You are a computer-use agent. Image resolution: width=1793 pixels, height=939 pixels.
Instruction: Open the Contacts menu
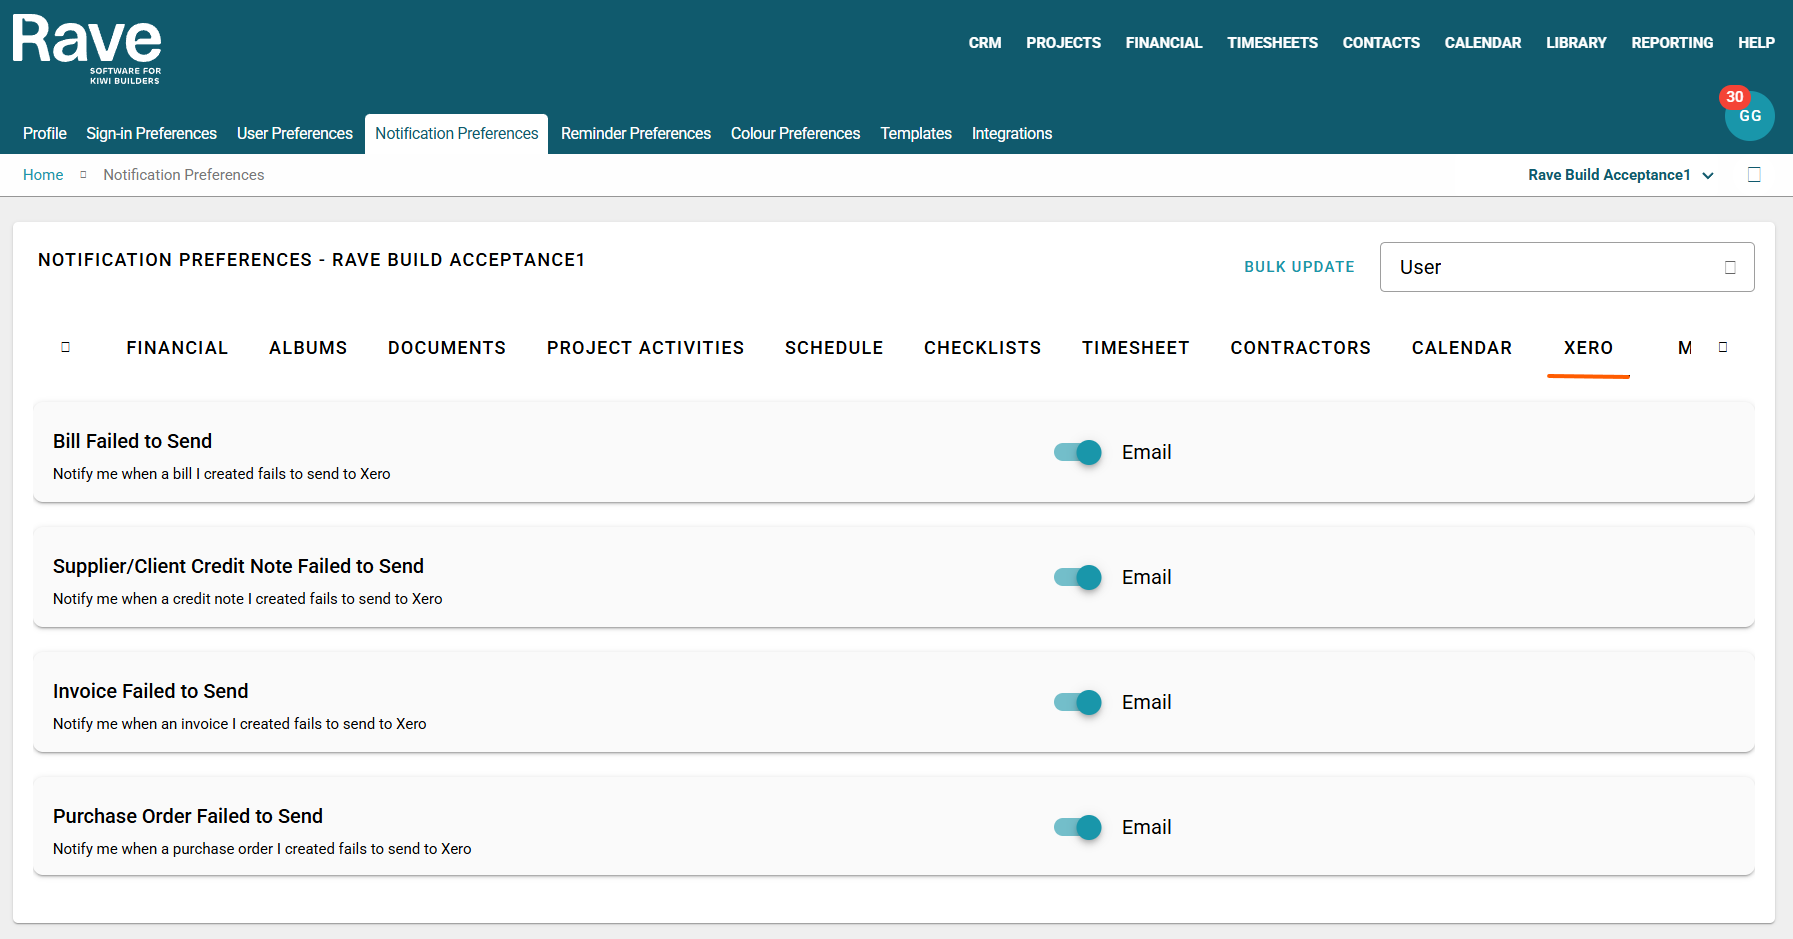pyautogui.click(x=1381, y=43)
